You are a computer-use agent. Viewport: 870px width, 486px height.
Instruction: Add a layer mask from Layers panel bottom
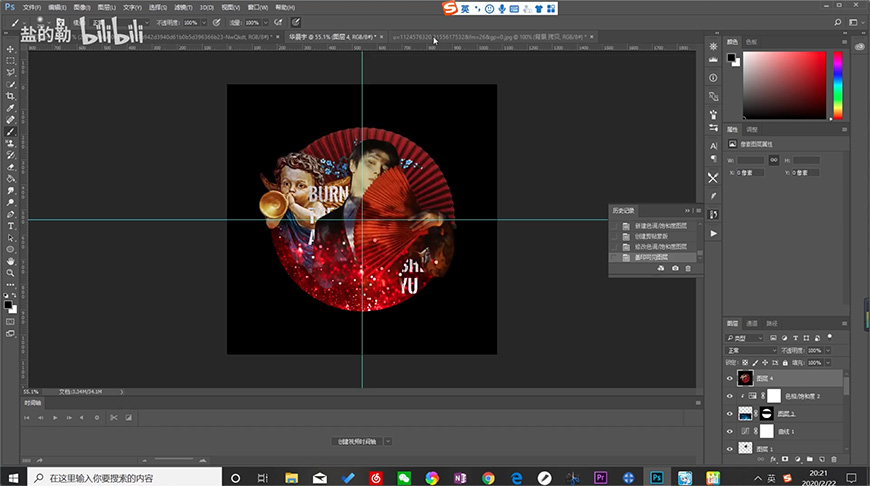(x=785, y=459)
